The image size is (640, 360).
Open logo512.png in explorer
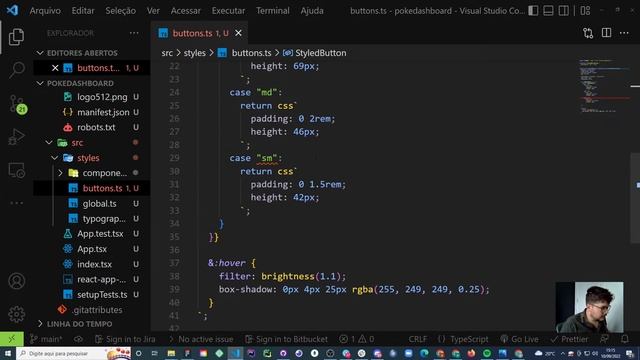(x=102, y=97)
